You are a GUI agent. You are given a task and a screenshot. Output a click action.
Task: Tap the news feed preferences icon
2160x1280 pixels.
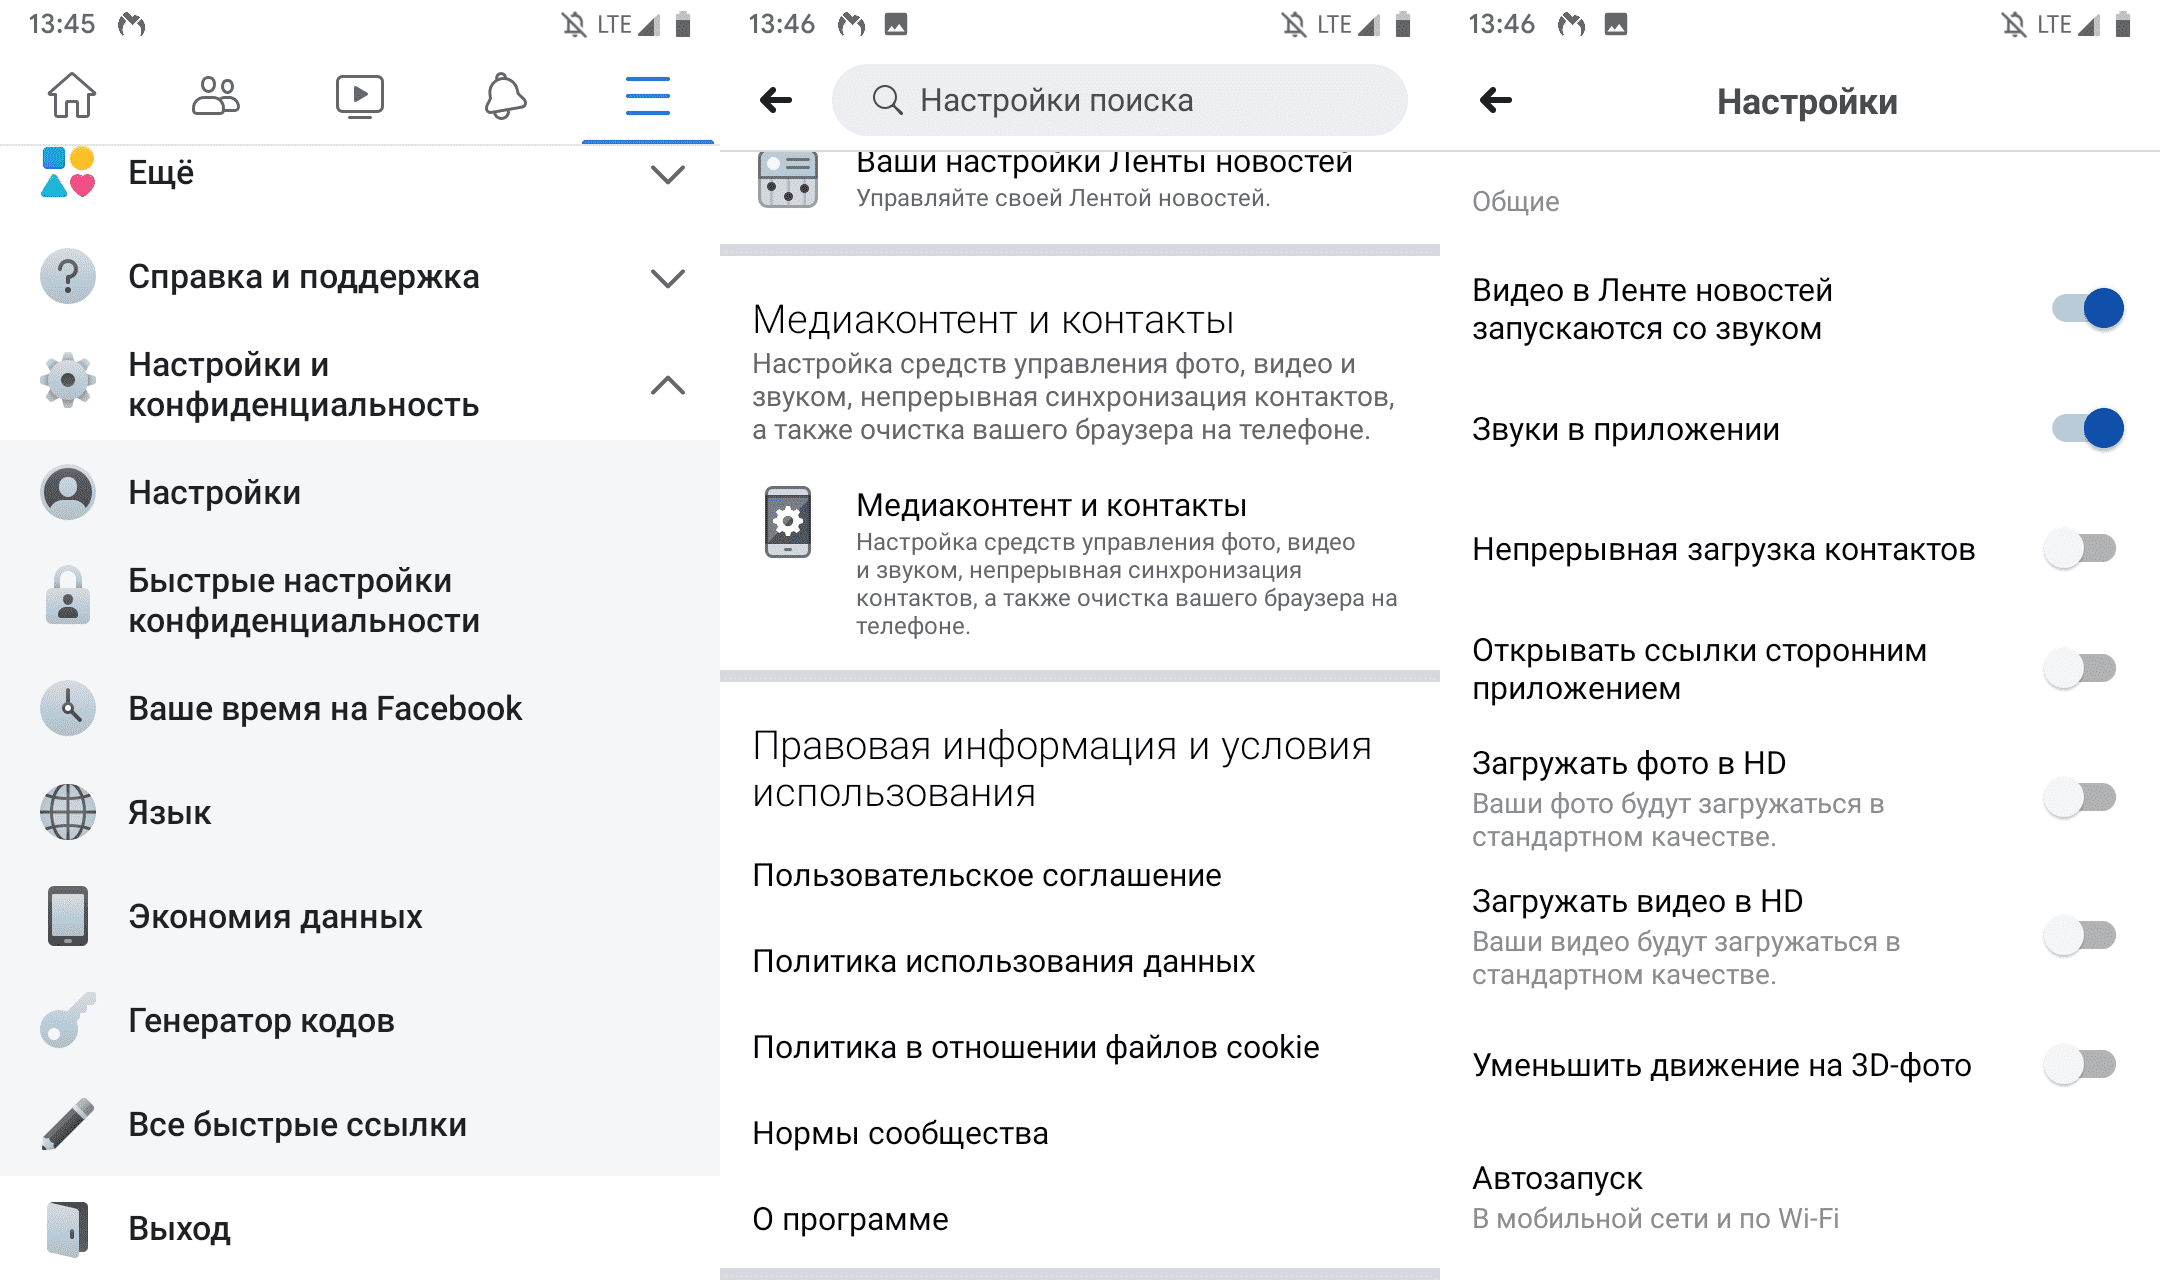coord(788,180)
